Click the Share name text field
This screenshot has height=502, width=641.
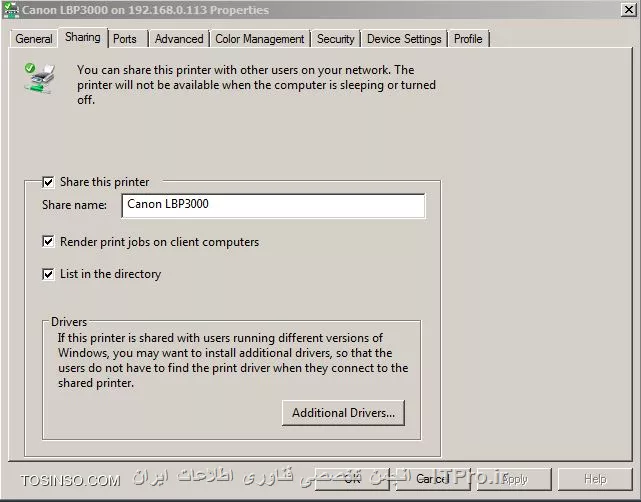click(x=273, y=206)
